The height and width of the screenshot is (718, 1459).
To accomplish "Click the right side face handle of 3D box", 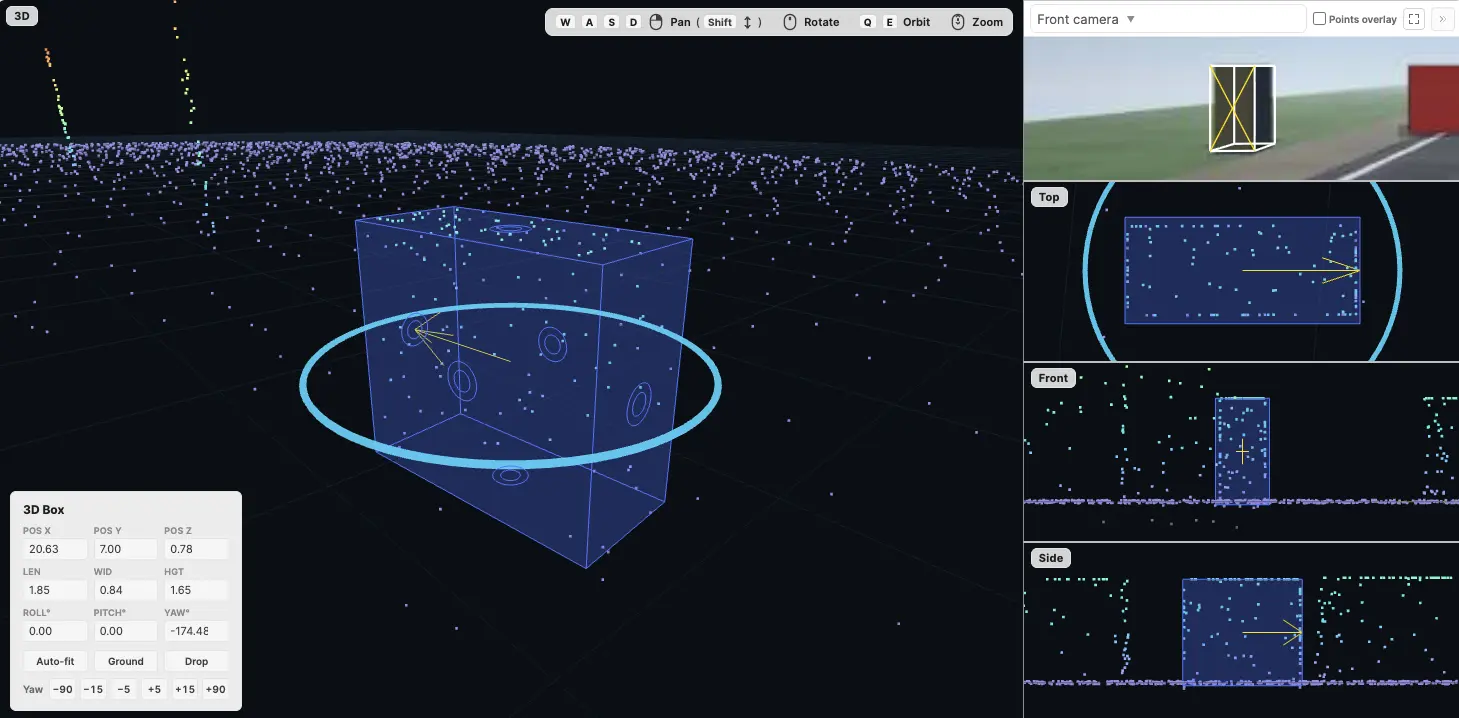I will tap(639, 405).
